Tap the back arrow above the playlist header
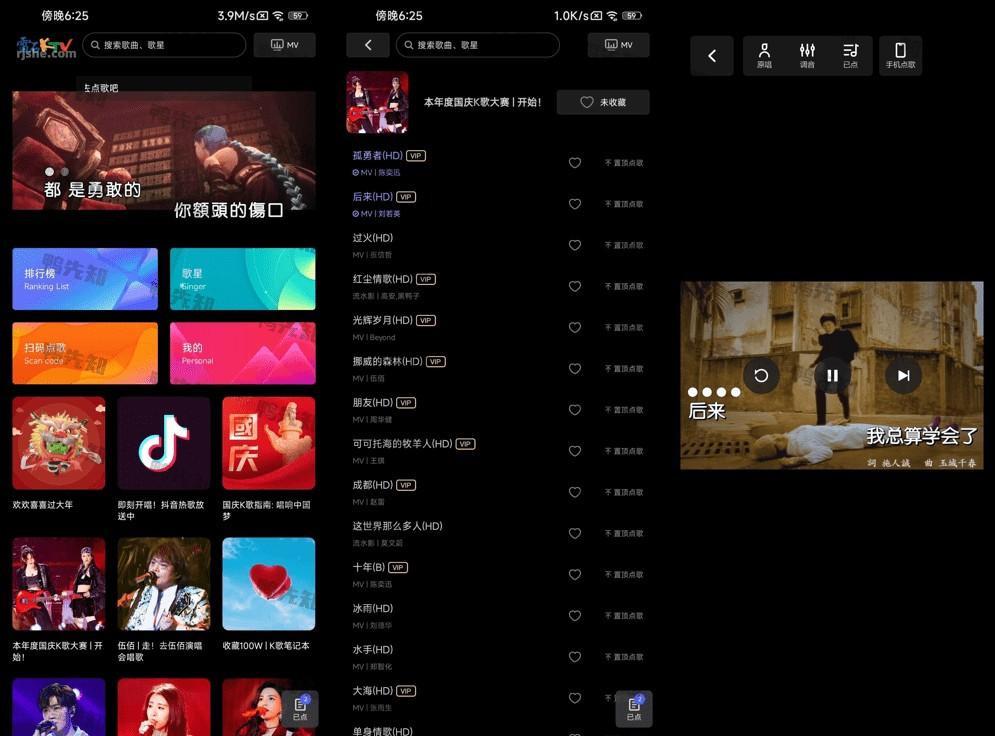This screenshot has height=736, width=995. pos(368,44)
